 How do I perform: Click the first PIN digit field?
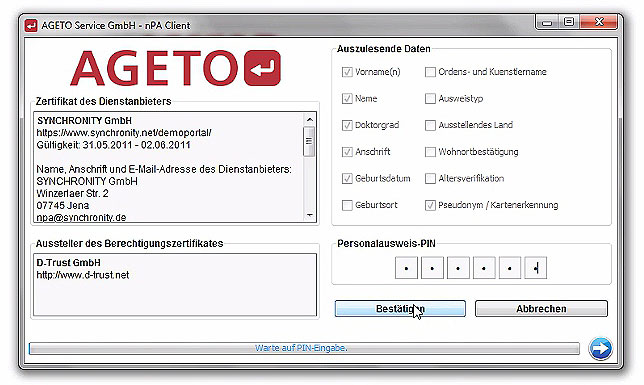point(406,268)
